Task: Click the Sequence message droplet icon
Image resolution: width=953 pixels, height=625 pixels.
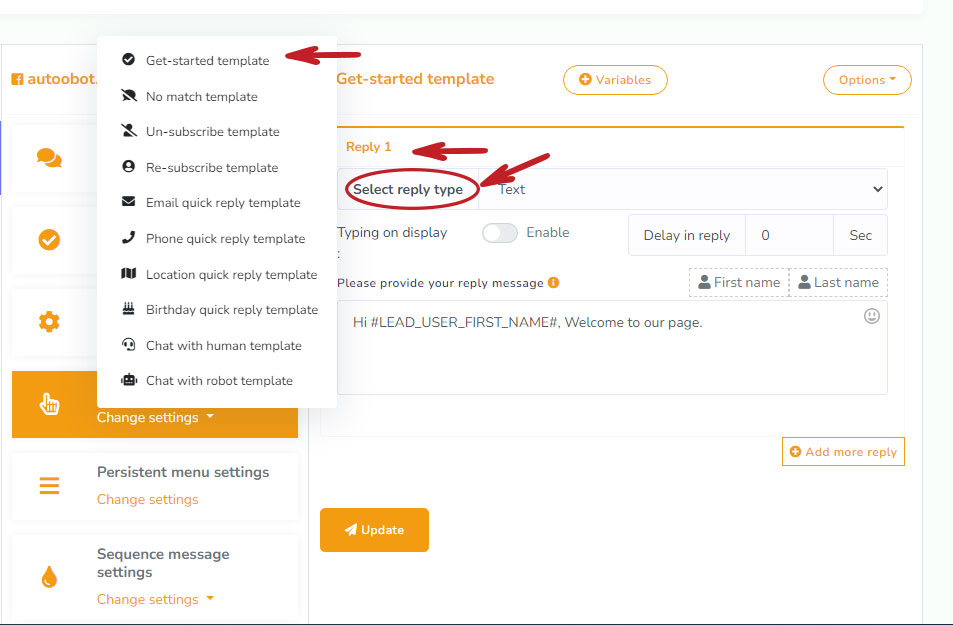Action: 49,577
